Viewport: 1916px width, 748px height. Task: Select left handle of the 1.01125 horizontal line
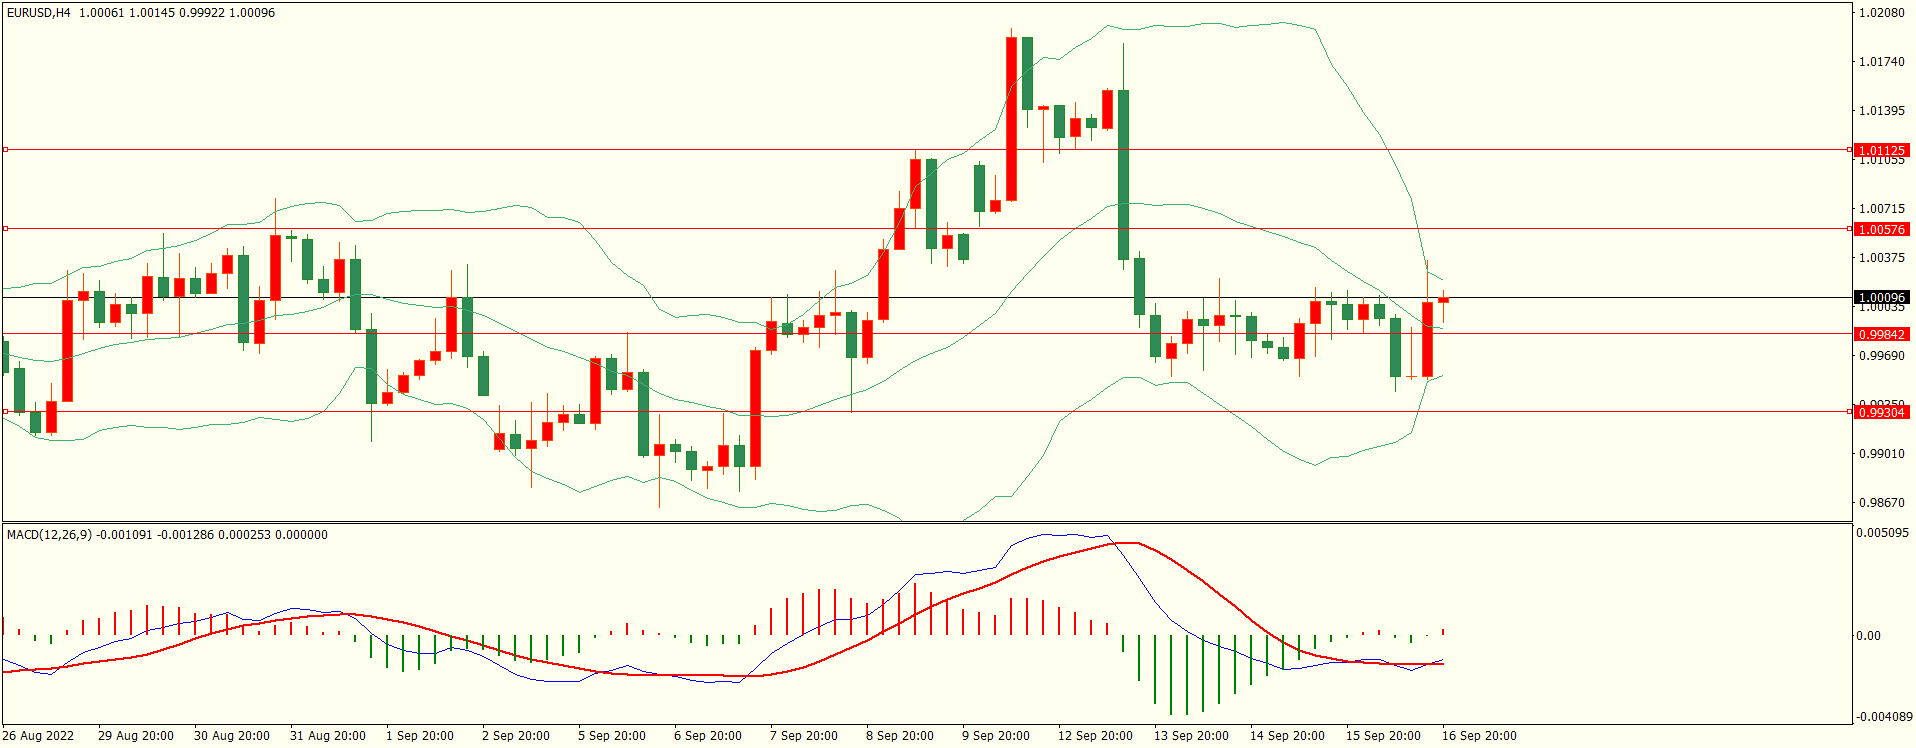click(5, 150)
